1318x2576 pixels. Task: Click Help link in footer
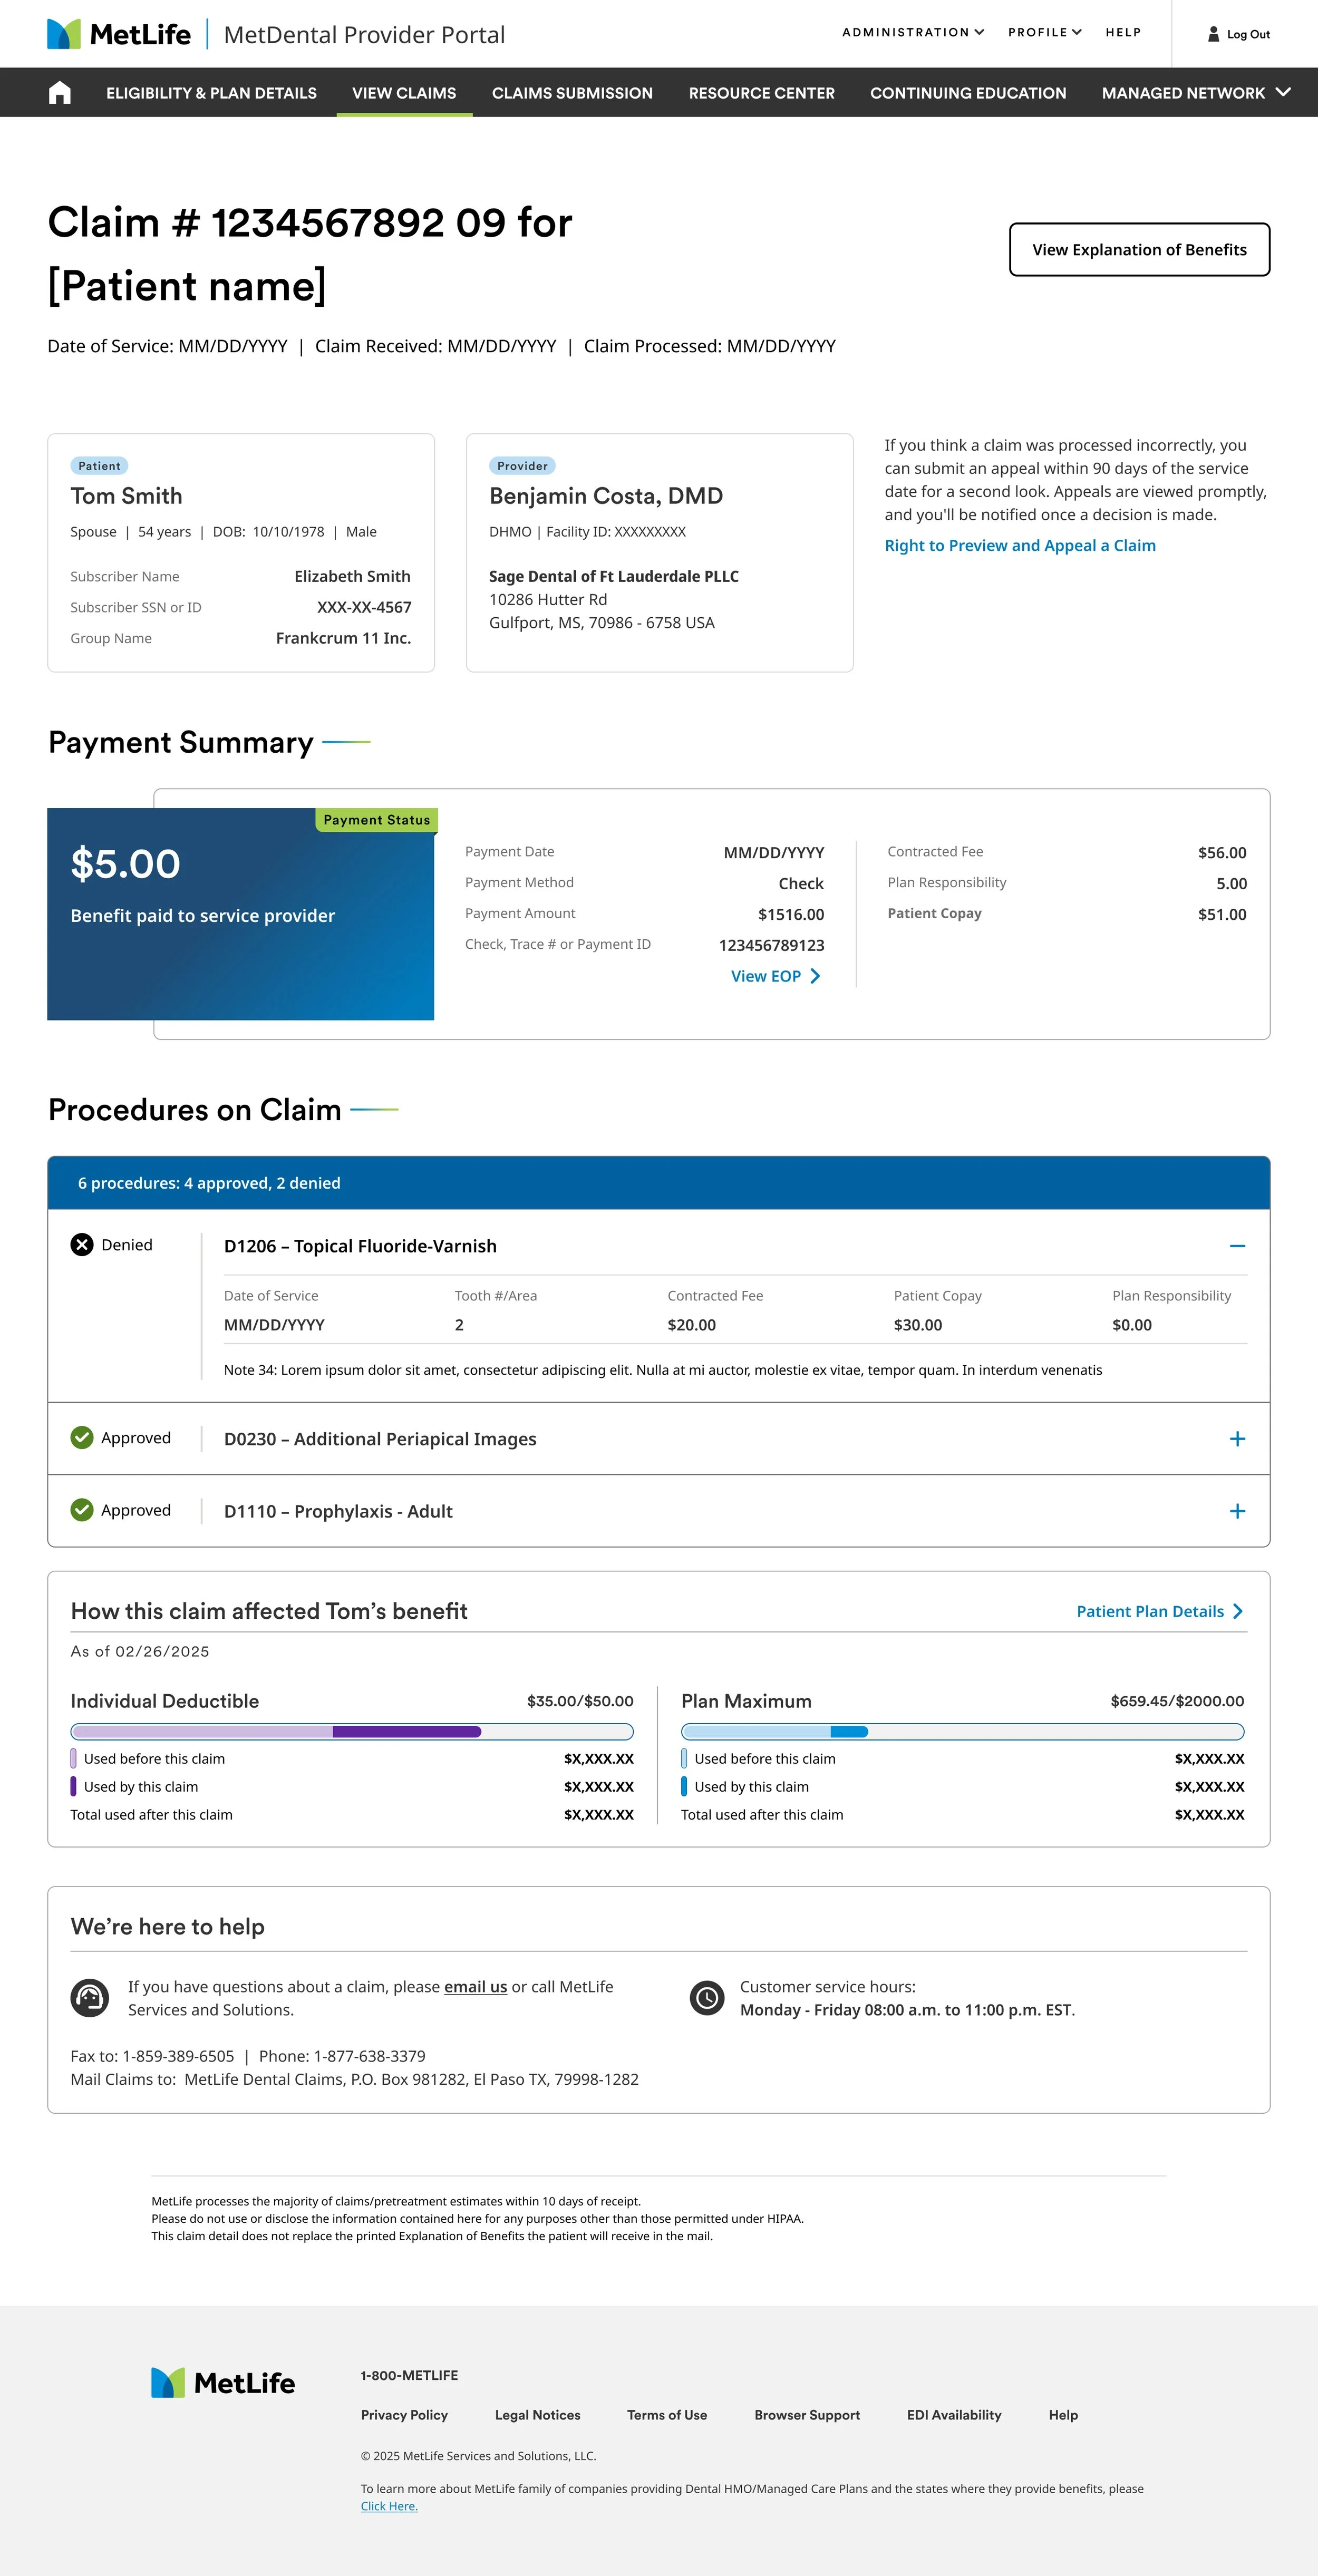(x=1063, y=2414)
